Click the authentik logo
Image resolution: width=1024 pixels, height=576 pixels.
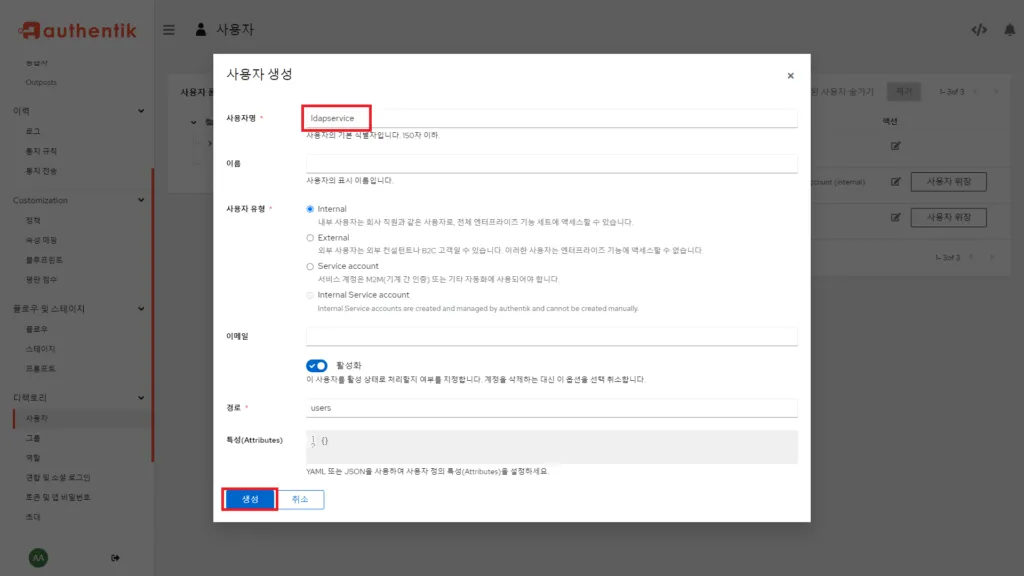click(x=78, y=29)
